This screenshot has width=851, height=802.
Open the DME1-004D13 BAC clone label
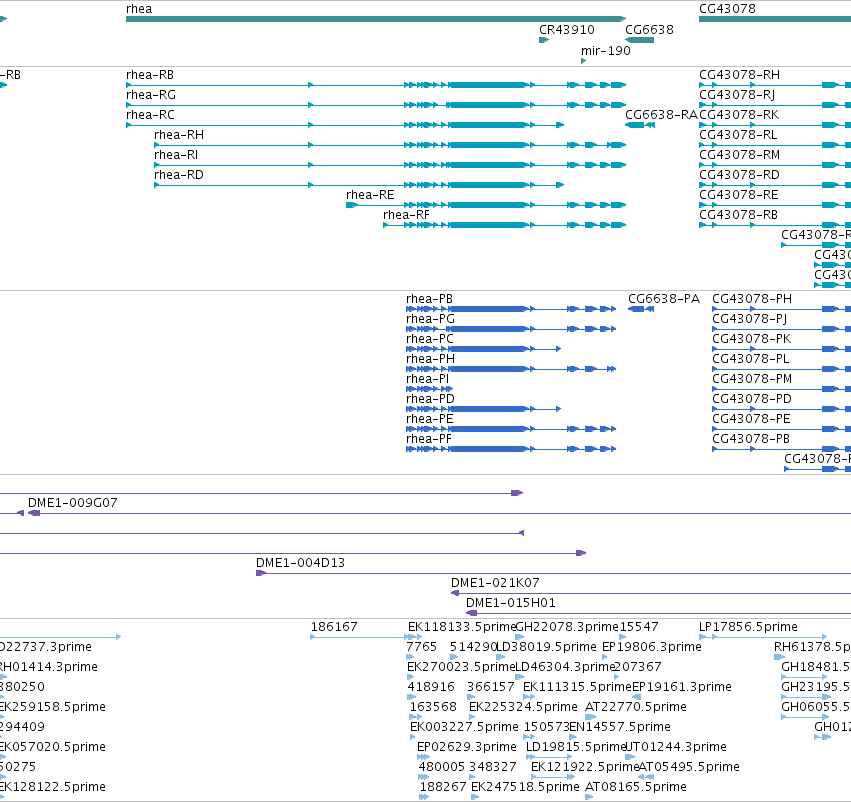301,563
